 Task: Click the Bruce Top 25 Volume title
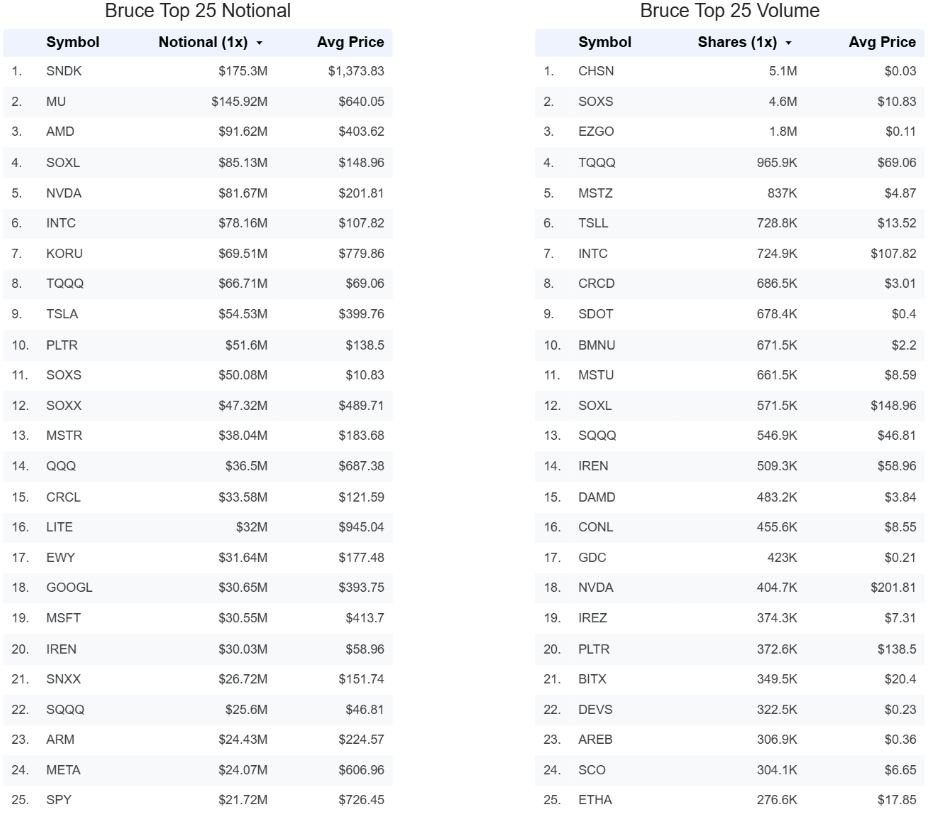pos(730,11)
